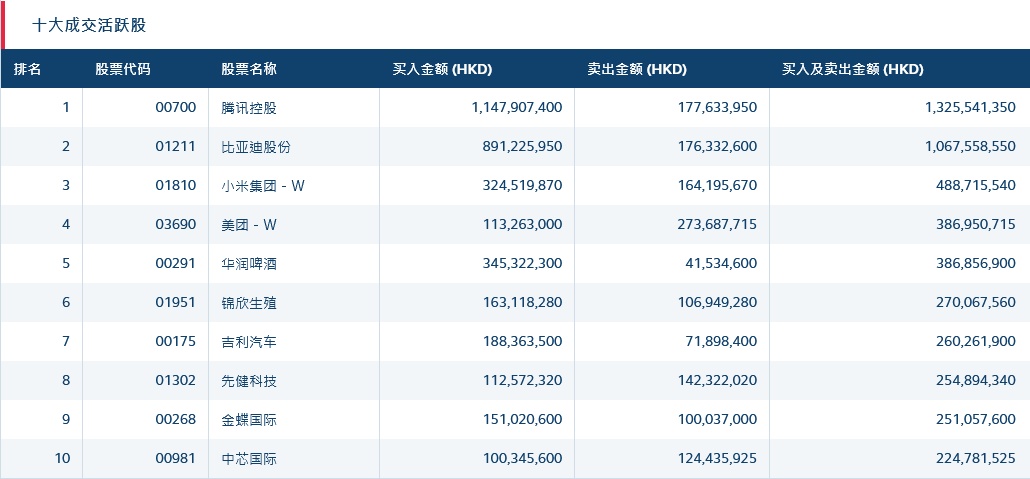The width and height of the screenshot is (1030, 479).
Task: Click stock name 比亚迪股份
Action: [x=256, y=147]
